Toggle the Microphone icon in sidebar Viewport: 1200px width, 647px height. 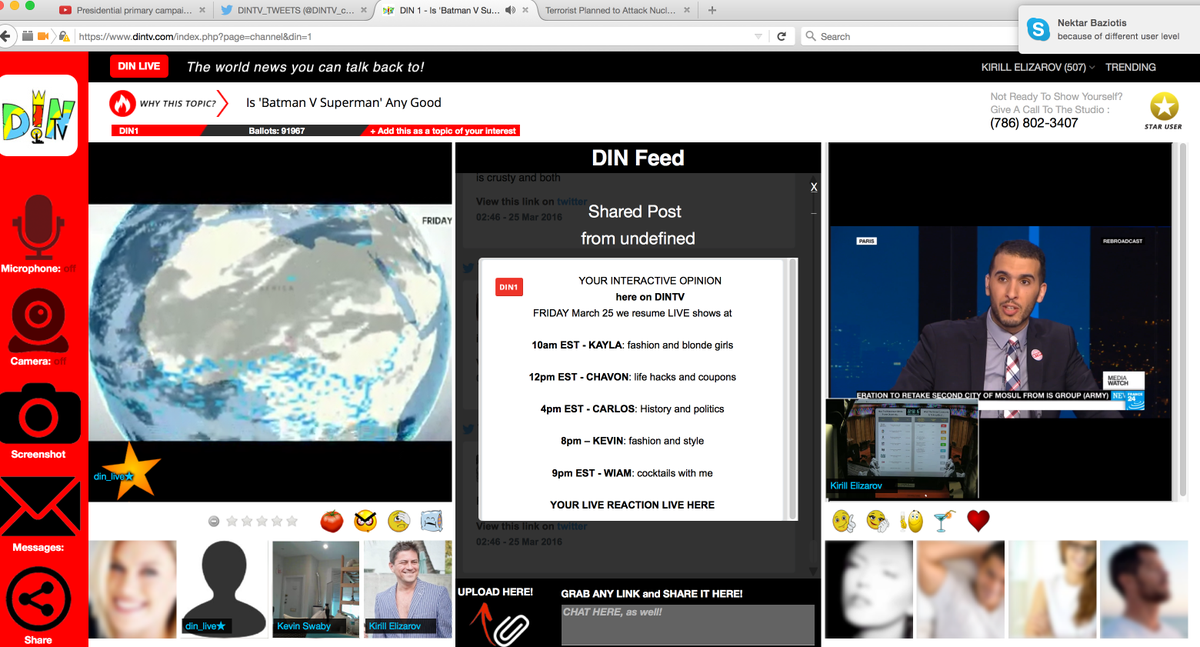click(x=39, y=227)
